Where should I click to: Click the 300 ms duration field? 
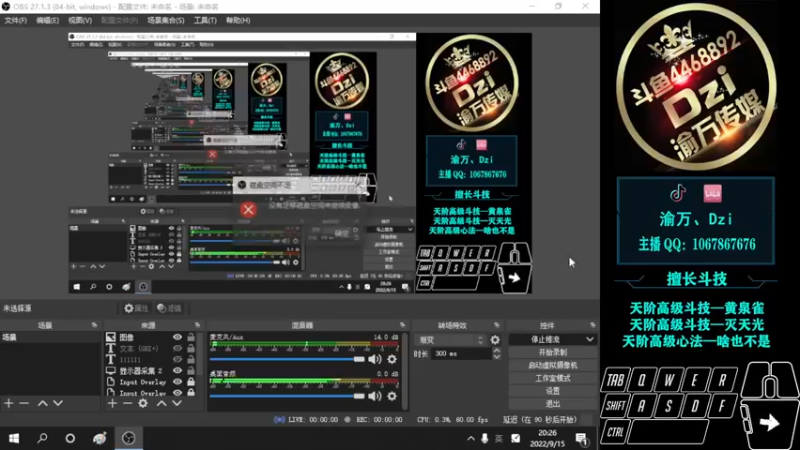click(x=461, y=354)
